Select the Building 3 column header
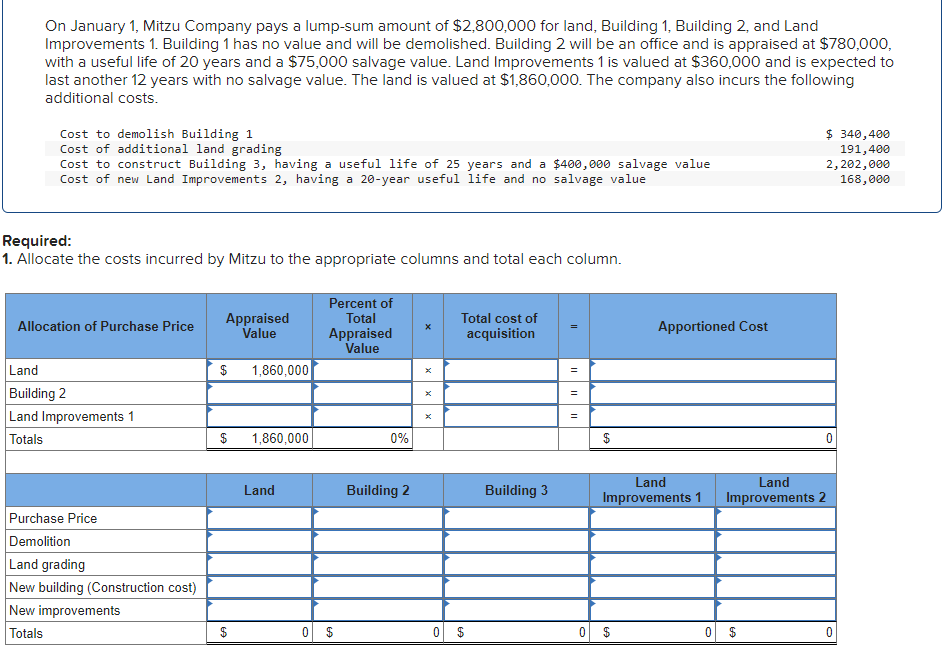Viewport: 947px width, 663px height. tap(517, 490)
